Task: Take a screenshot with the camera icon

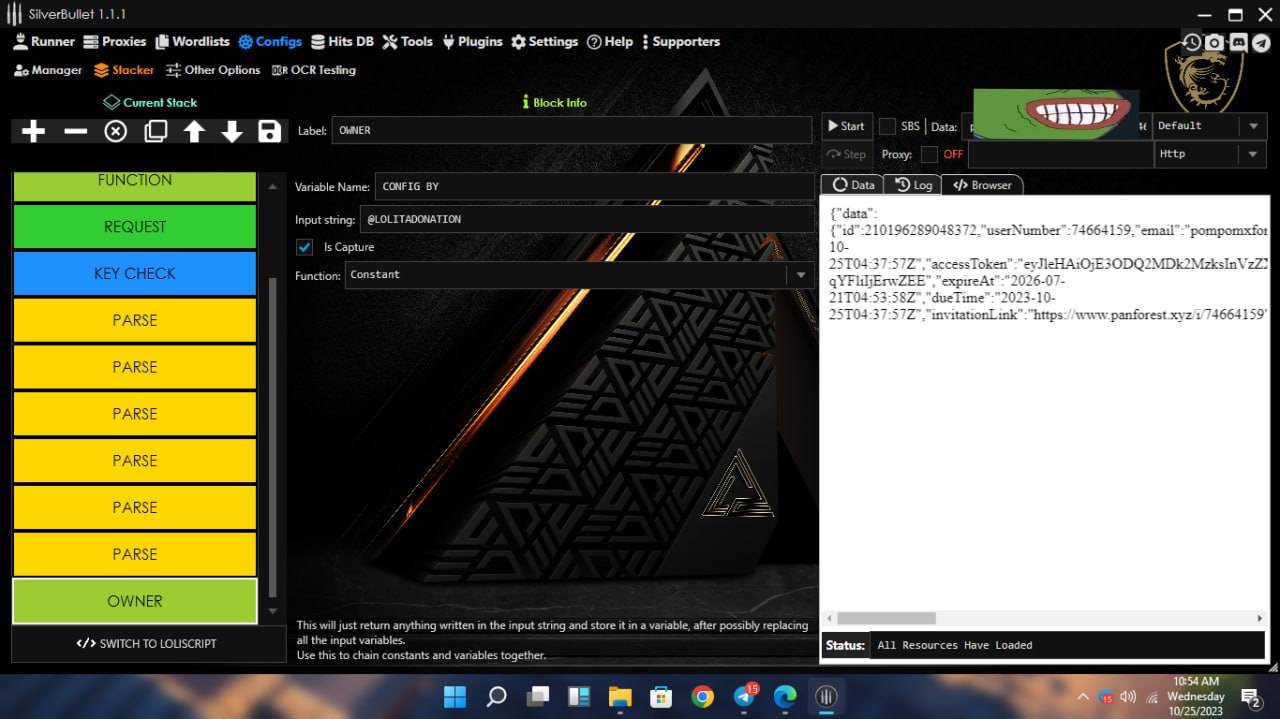Action: tap(1214, 43)
